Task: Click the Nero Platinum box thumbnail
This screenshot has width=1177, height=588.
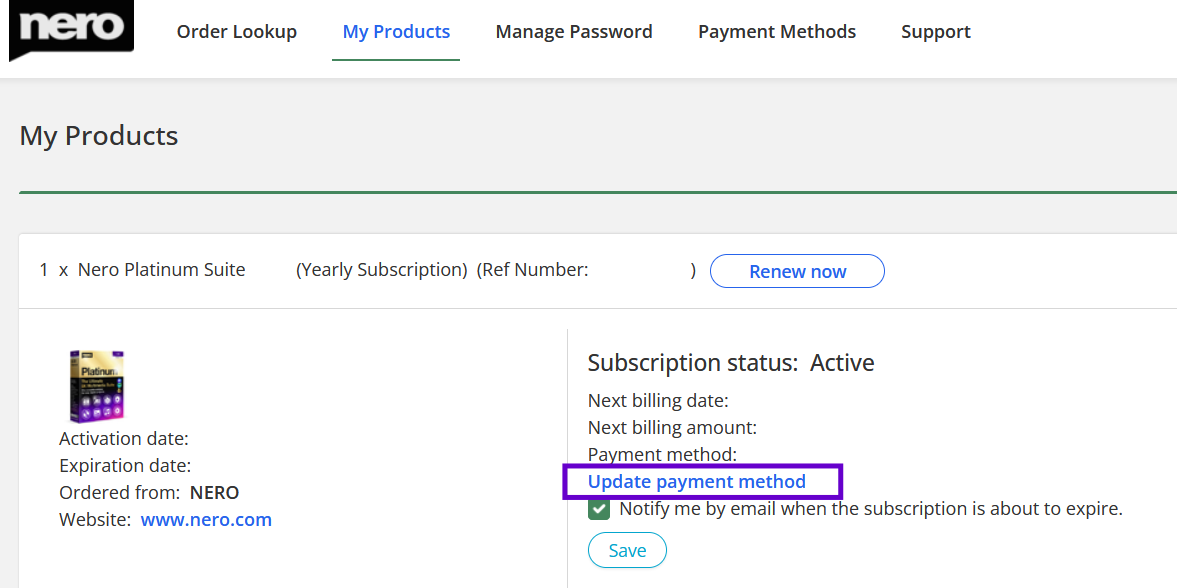Action: point(96,385)
